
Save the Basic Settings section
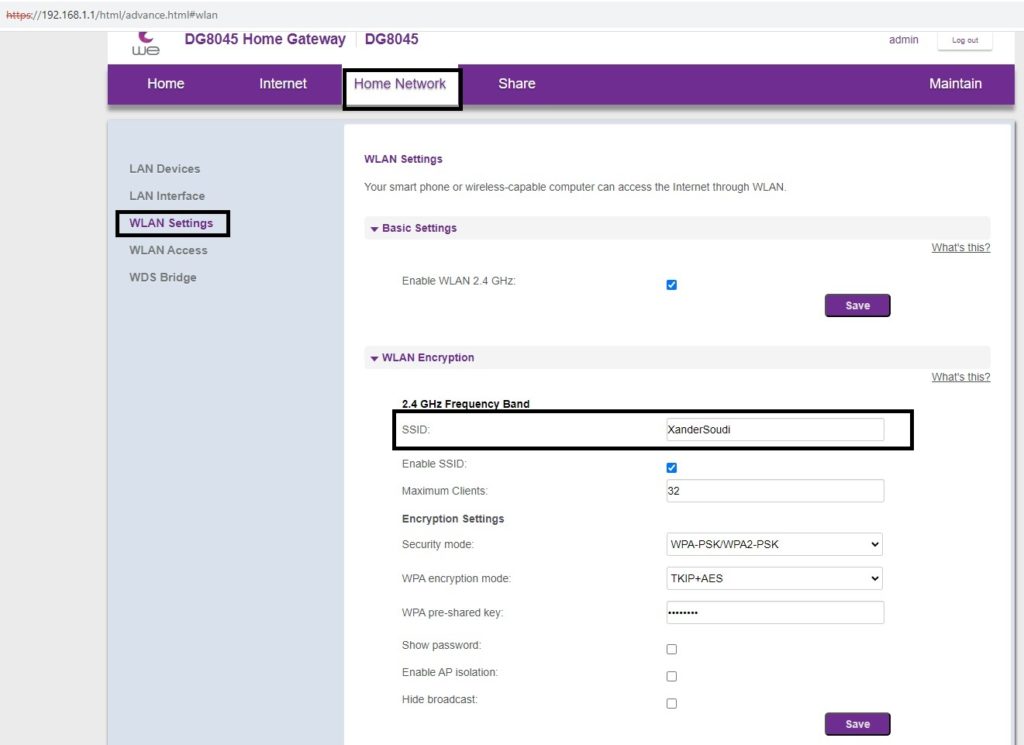pos(857,306)
